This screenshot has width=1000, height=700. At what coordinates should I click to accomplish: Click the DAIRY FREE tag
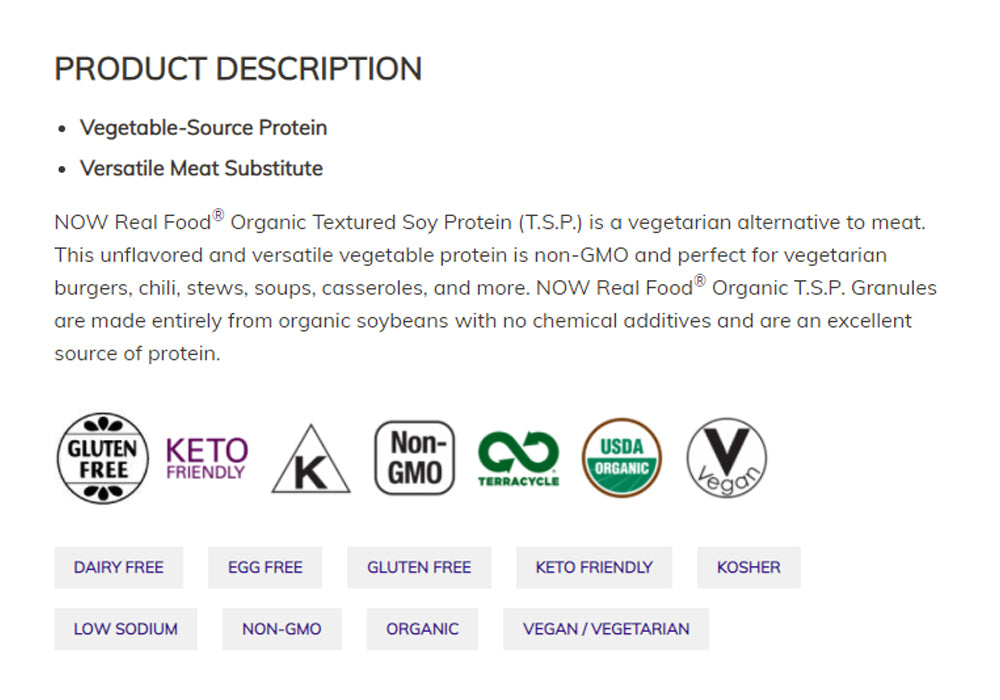click(x=118, y=567)
